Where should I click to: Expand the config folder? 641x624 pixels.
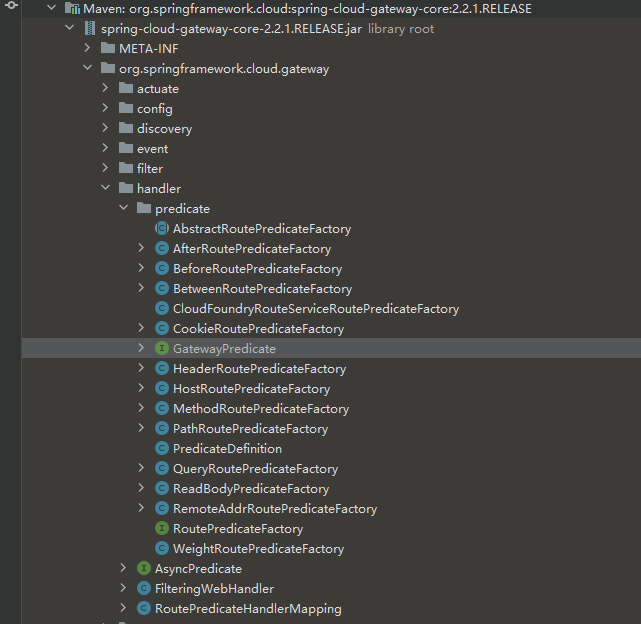(105, 108)
